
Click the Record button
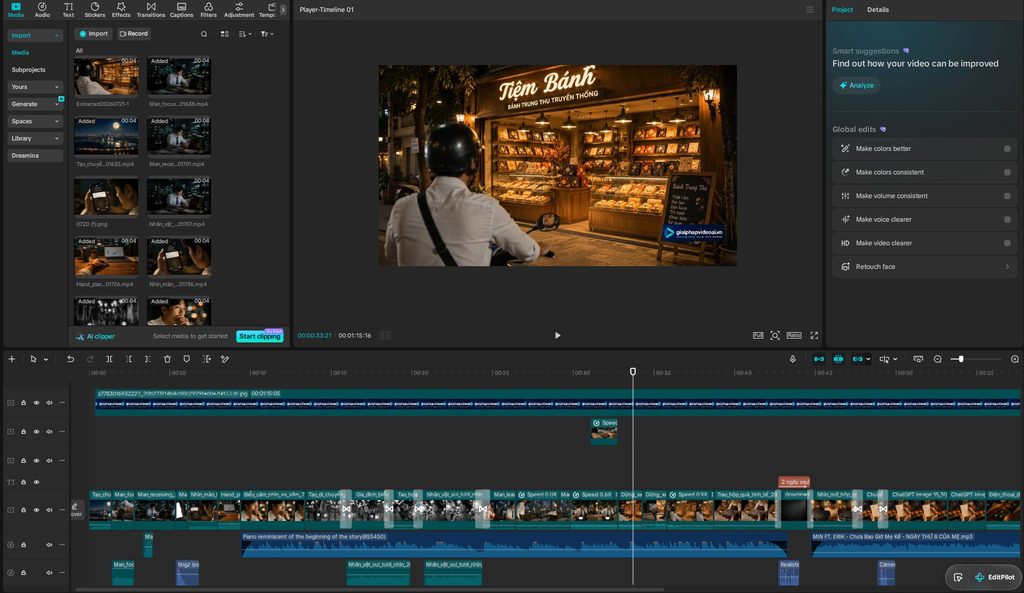click(x=134, y=34)
